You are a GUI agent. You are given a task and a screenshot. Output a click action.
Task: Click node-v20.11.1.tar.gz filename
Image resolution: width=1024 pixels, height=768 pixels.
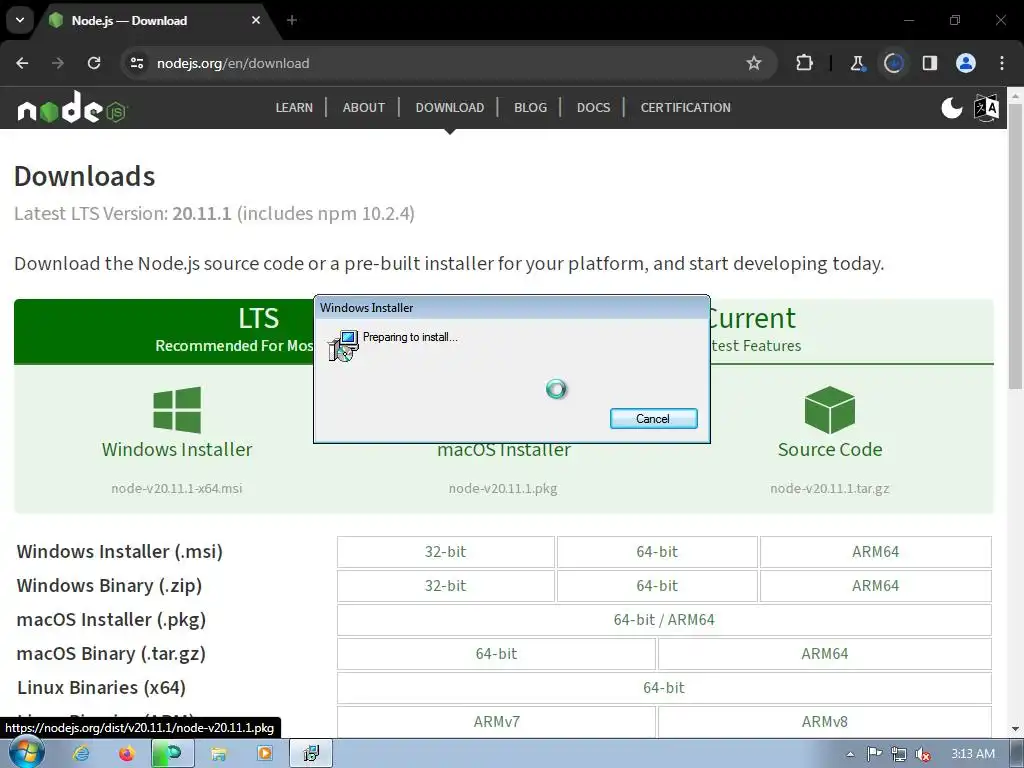829,488
